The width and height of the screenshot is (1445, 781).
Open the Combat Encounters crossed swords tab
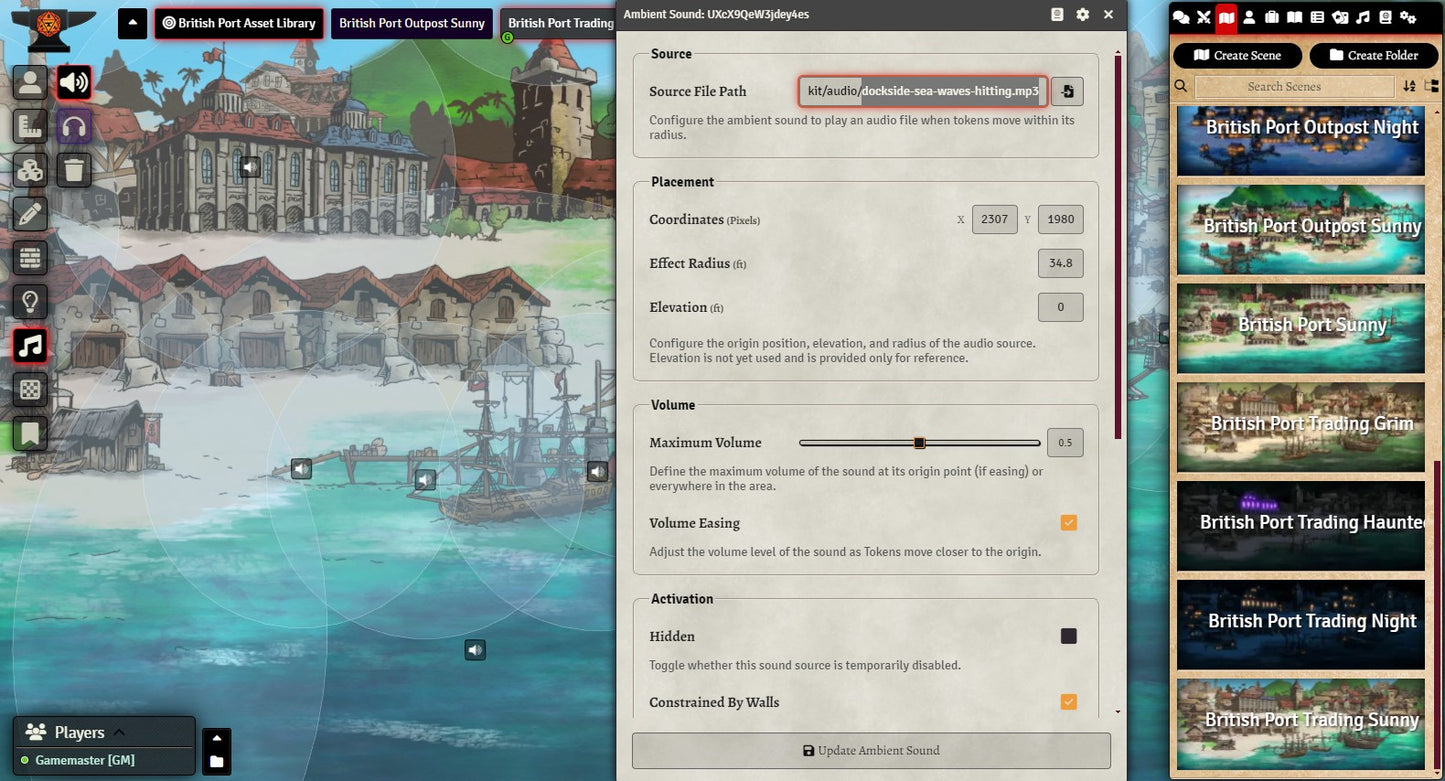1204,17
